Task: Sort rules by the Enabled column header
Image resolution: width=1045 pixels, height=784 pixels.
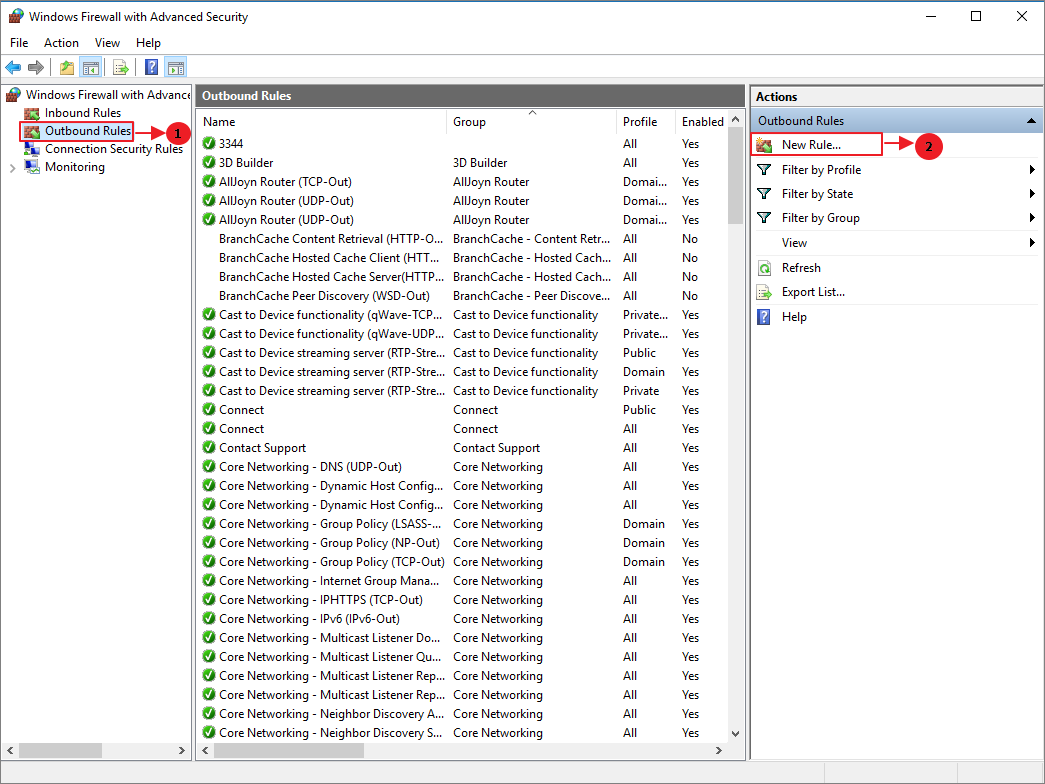Action: [x=702, y=122]
